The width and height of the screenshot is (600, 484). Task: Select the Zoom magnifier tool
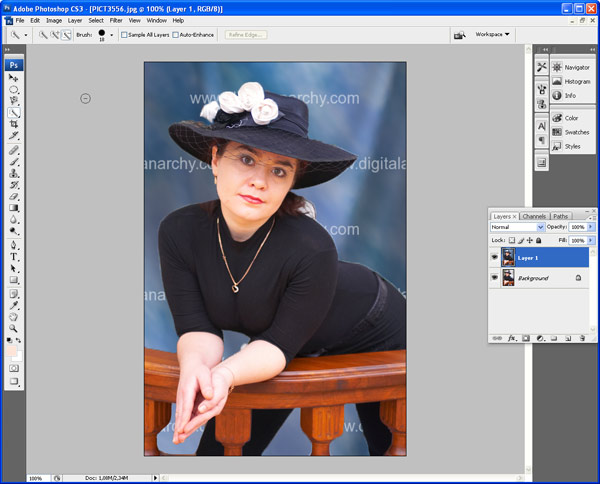14,328
